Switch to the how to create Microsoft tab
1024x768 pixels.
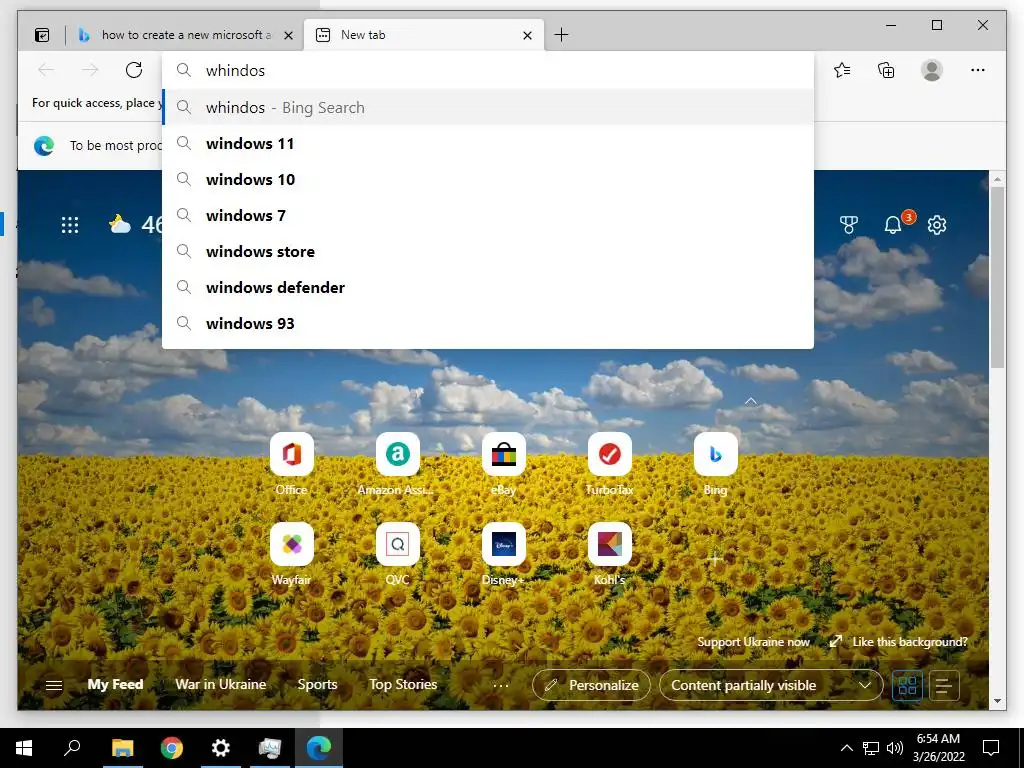185,35
